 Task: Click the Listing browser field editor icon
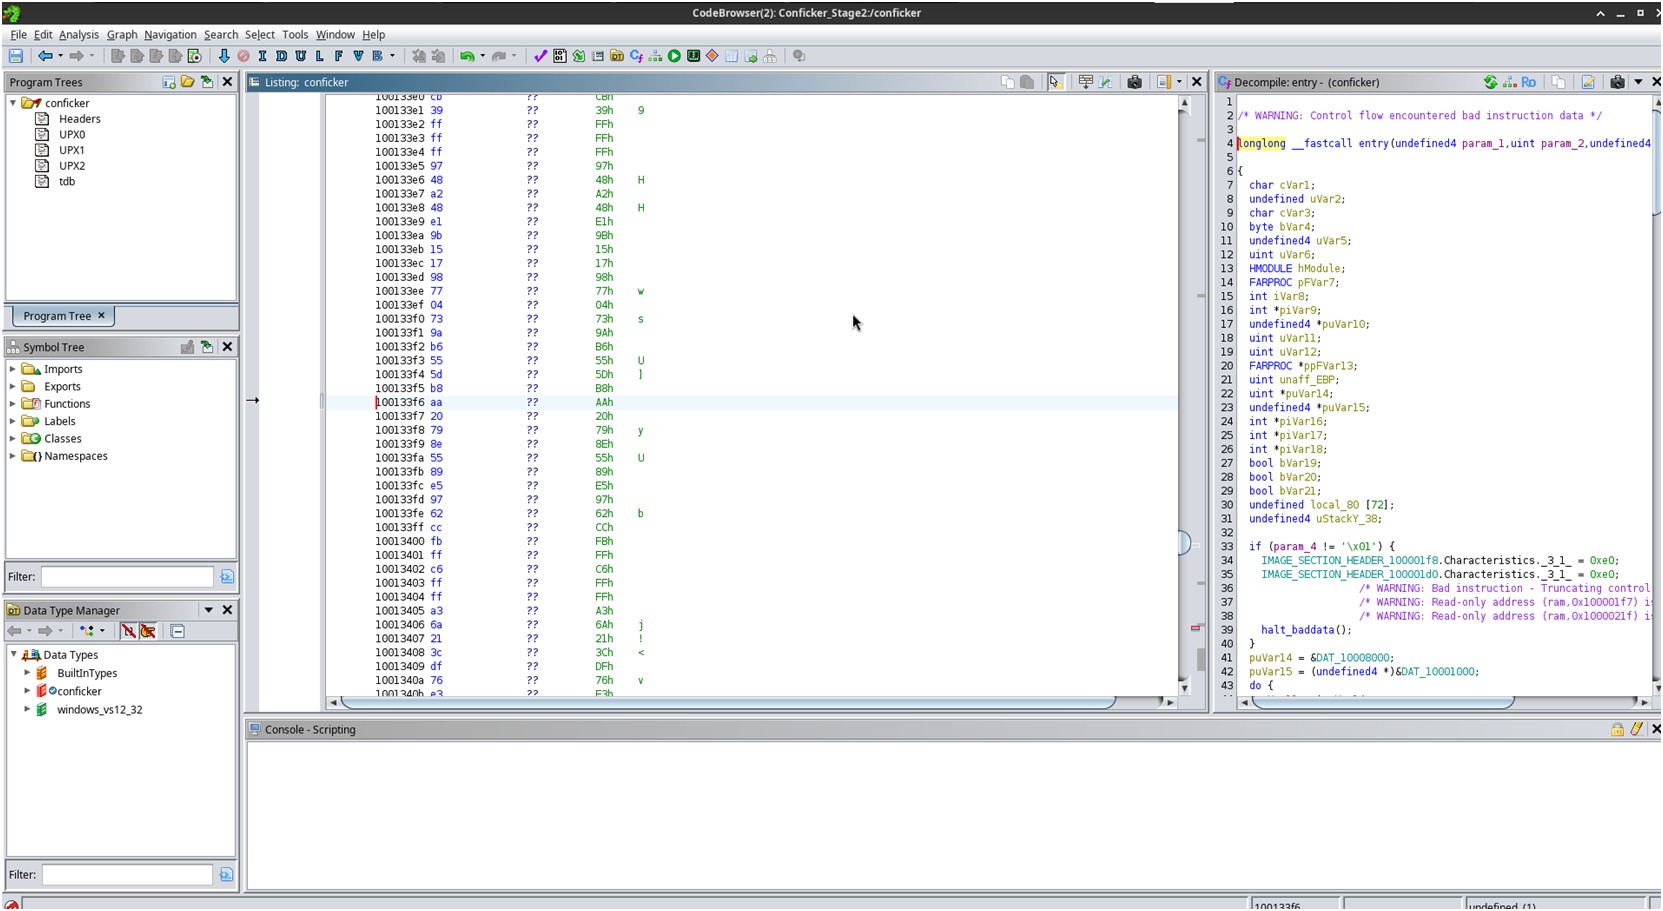point(1086,82)
